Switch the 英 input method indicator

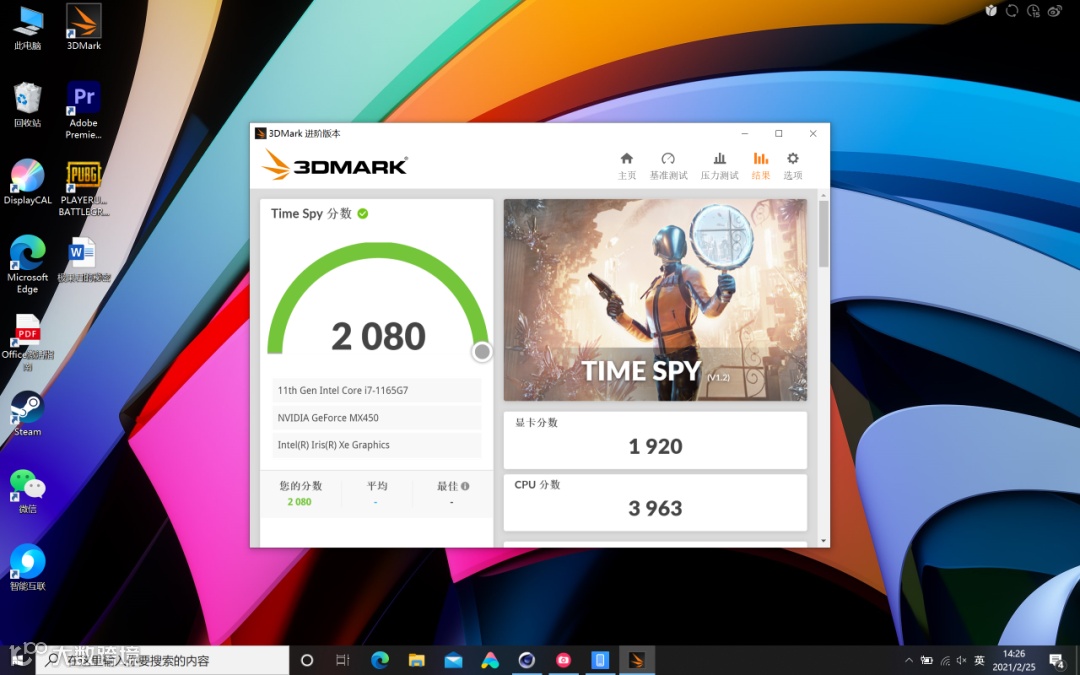click(x=979, y=660)
